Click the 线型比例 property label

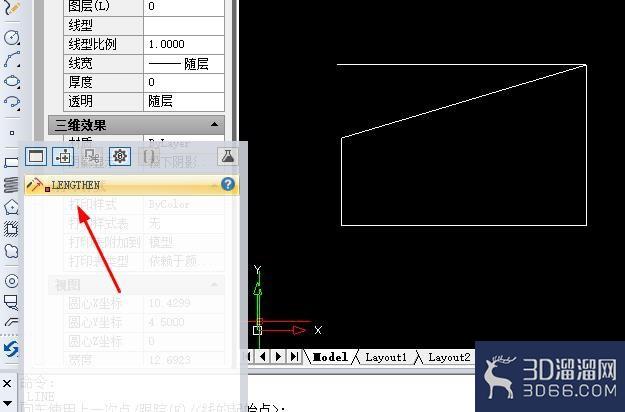coord(92,44)
